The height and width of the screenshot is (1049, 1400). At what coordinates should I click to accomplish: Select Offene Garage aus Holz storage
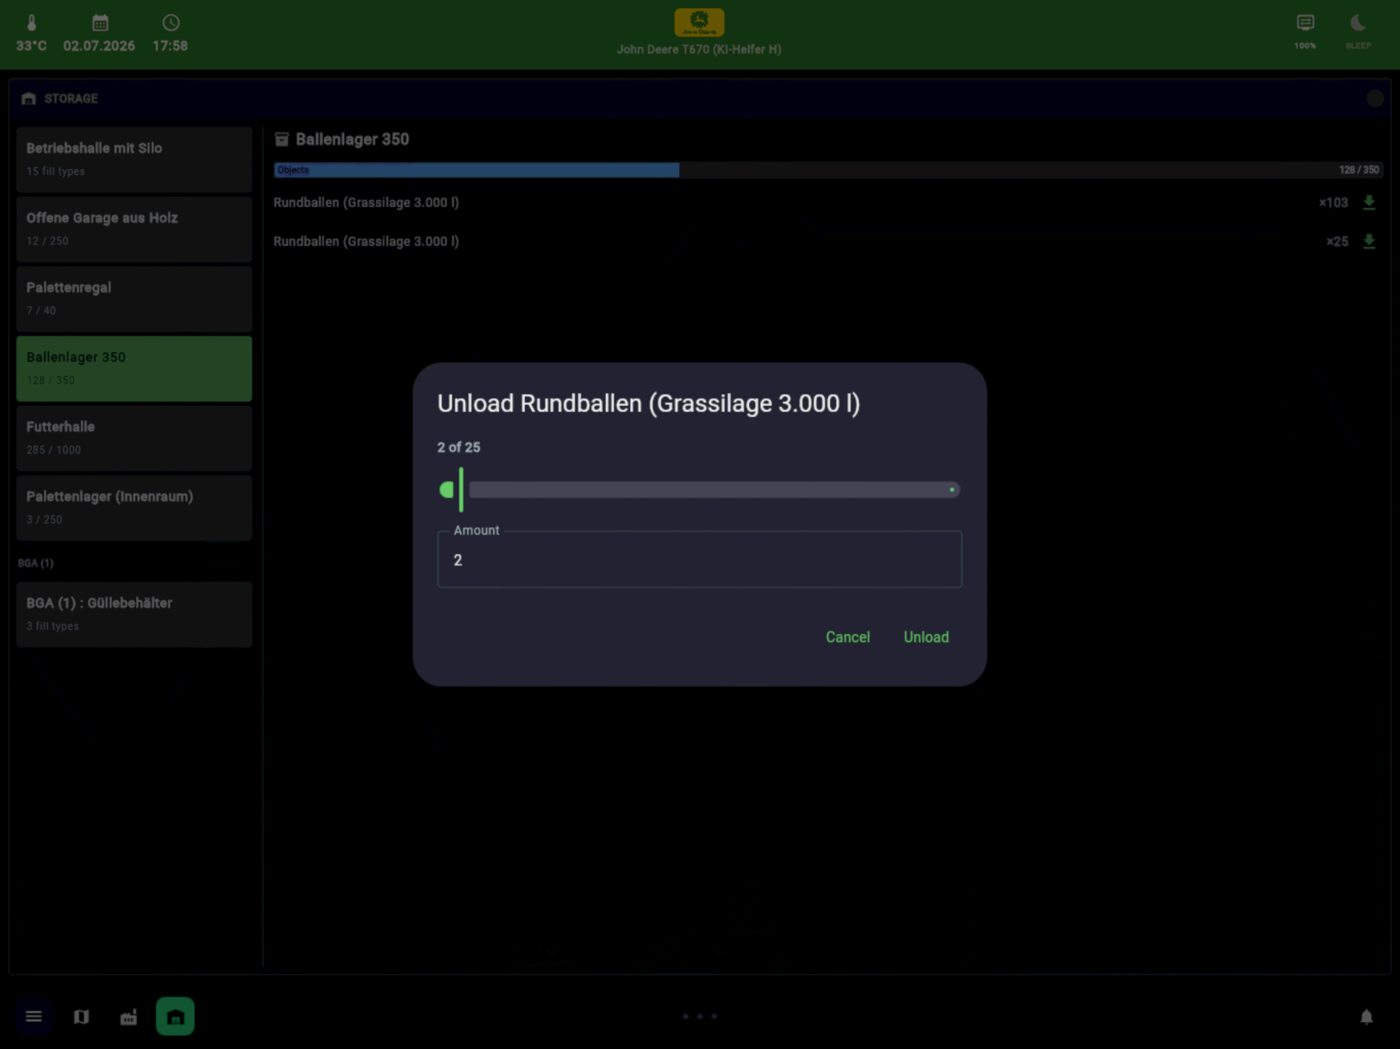click(134, 229)
